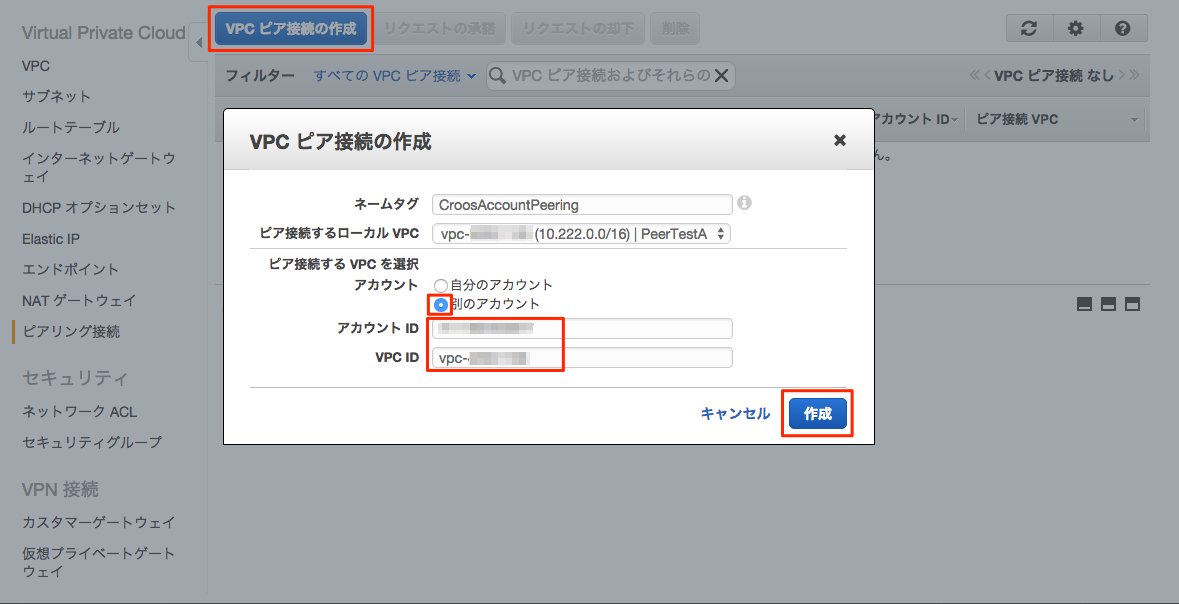This screenshot has width=1179, height=604.
Task: Open VPC in the sidebar
Action: pyautogui.click(x=36, y=66)
